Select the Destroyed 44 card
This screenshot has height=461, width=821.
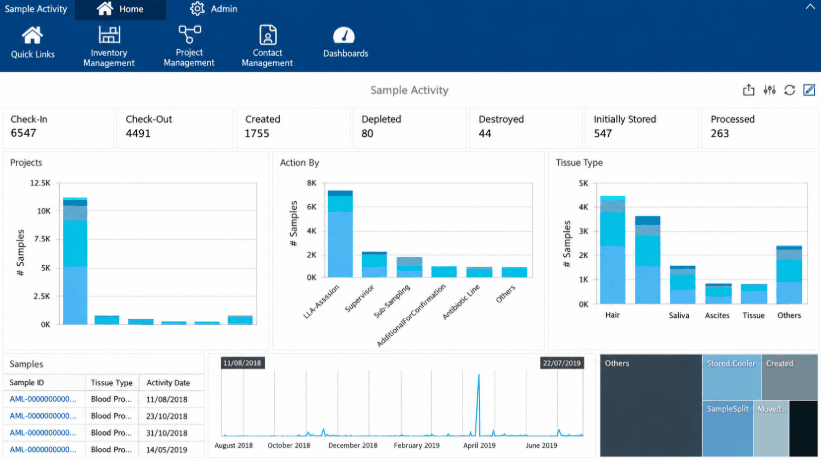525,127
